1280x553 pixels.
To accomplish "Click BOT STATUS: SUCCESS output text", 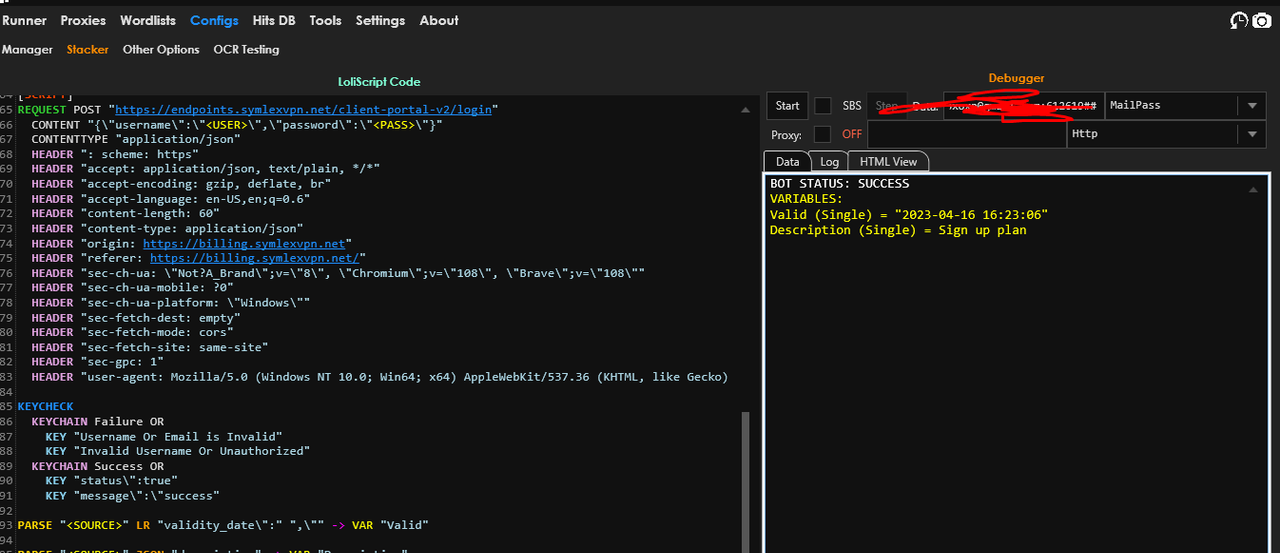I will [840, 184].
